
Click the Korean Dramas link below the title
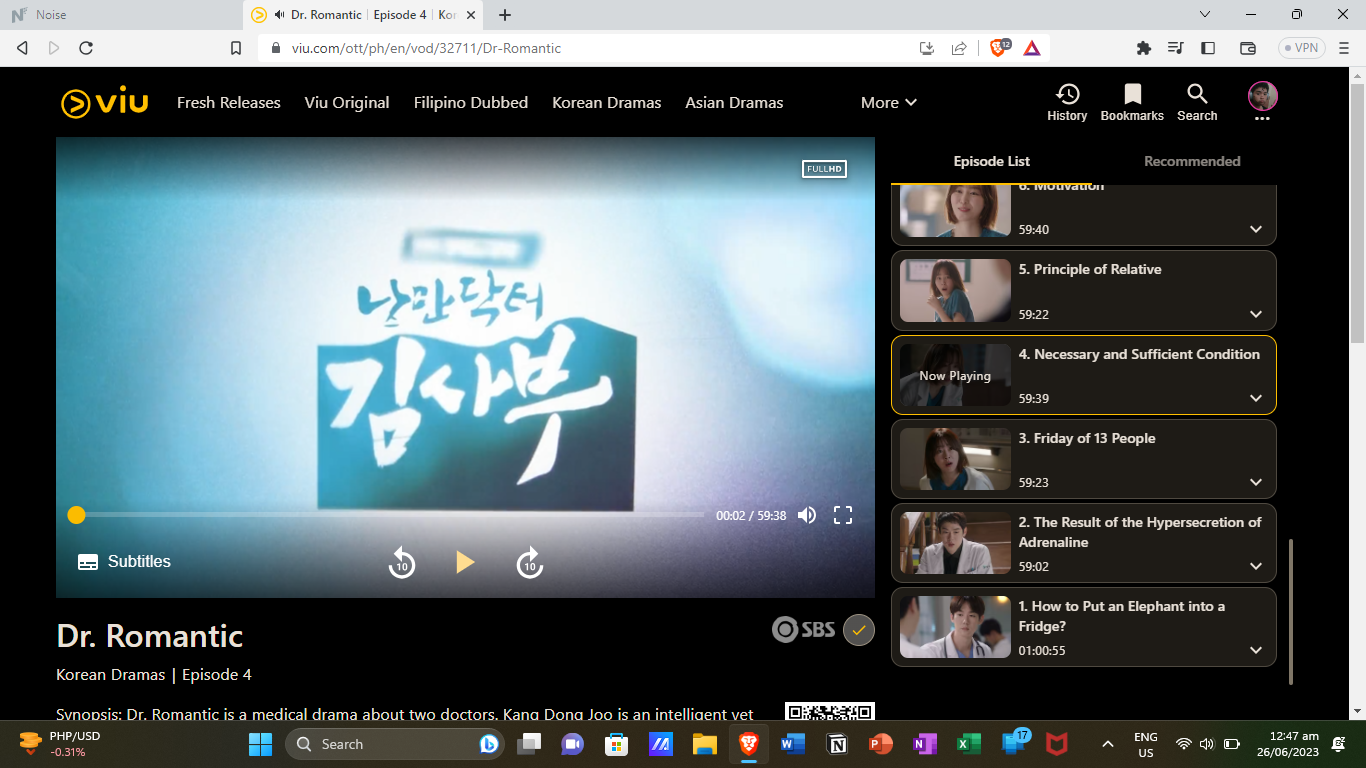click(111, 675)
